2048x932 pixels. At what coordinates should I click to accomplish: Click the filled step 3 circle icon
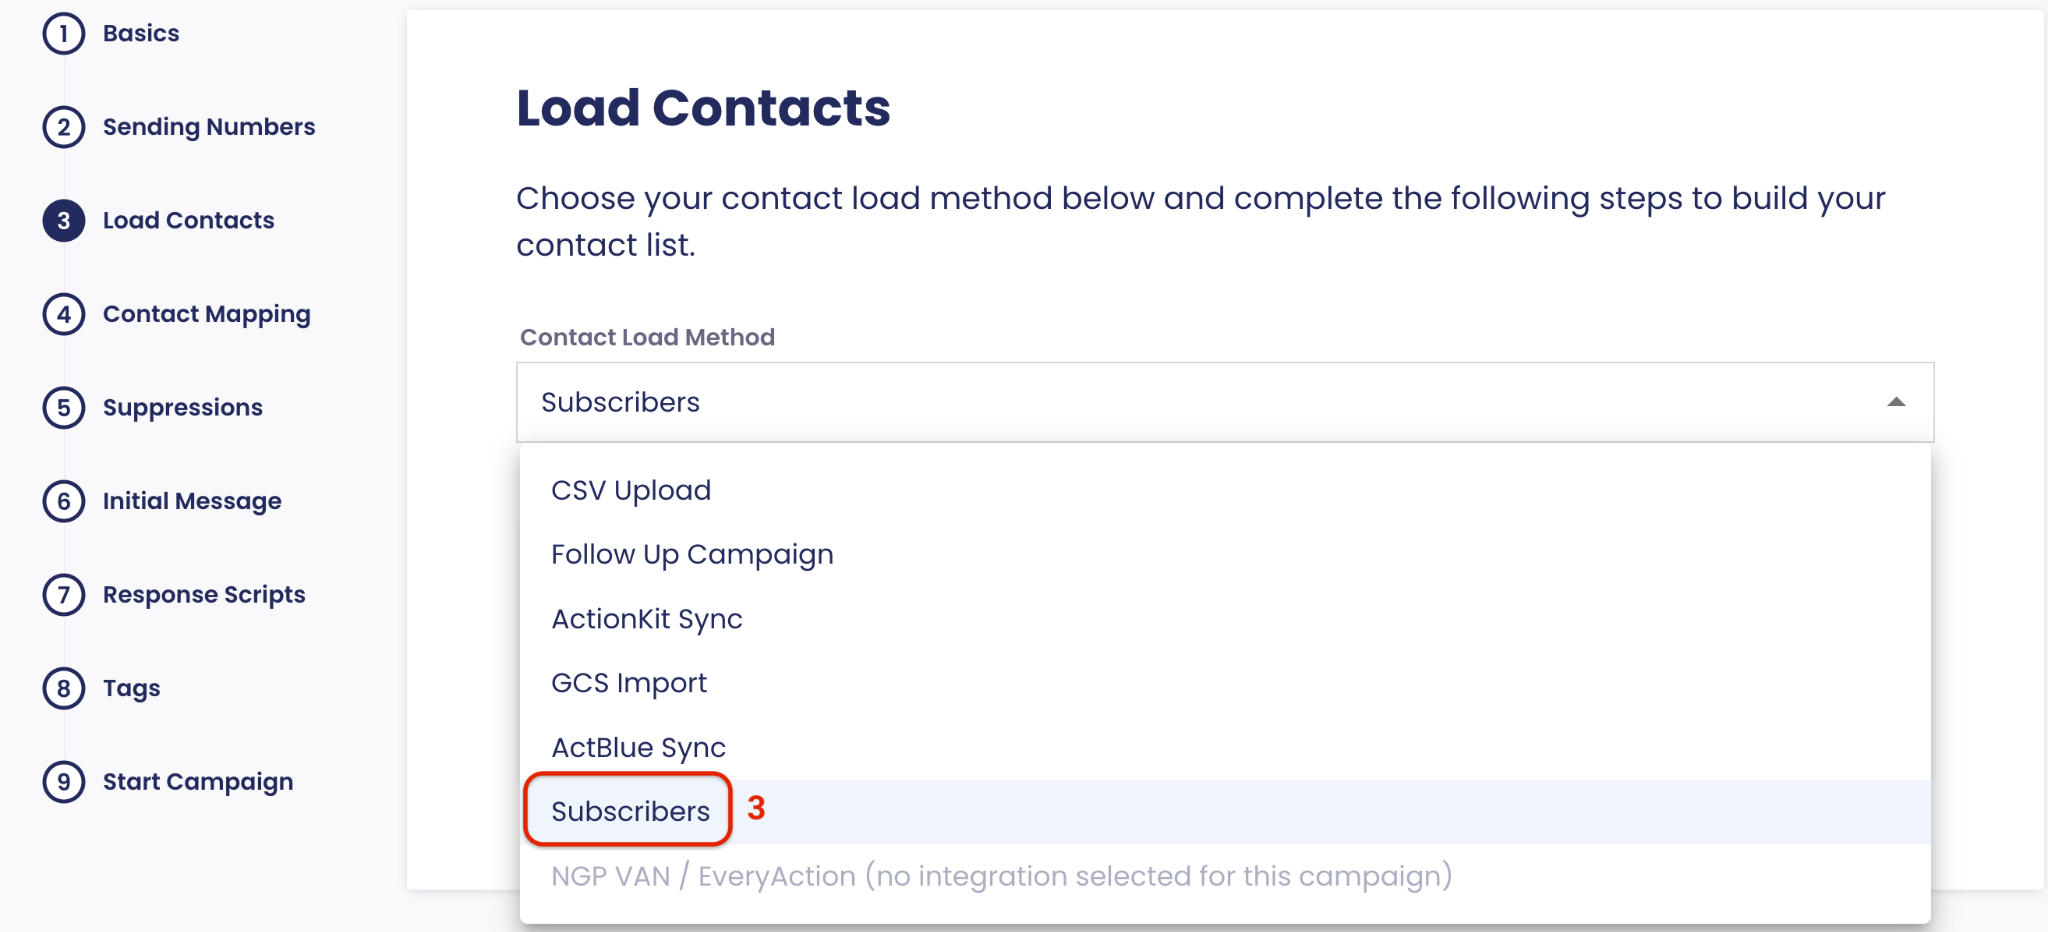click(x=64, y=221)
